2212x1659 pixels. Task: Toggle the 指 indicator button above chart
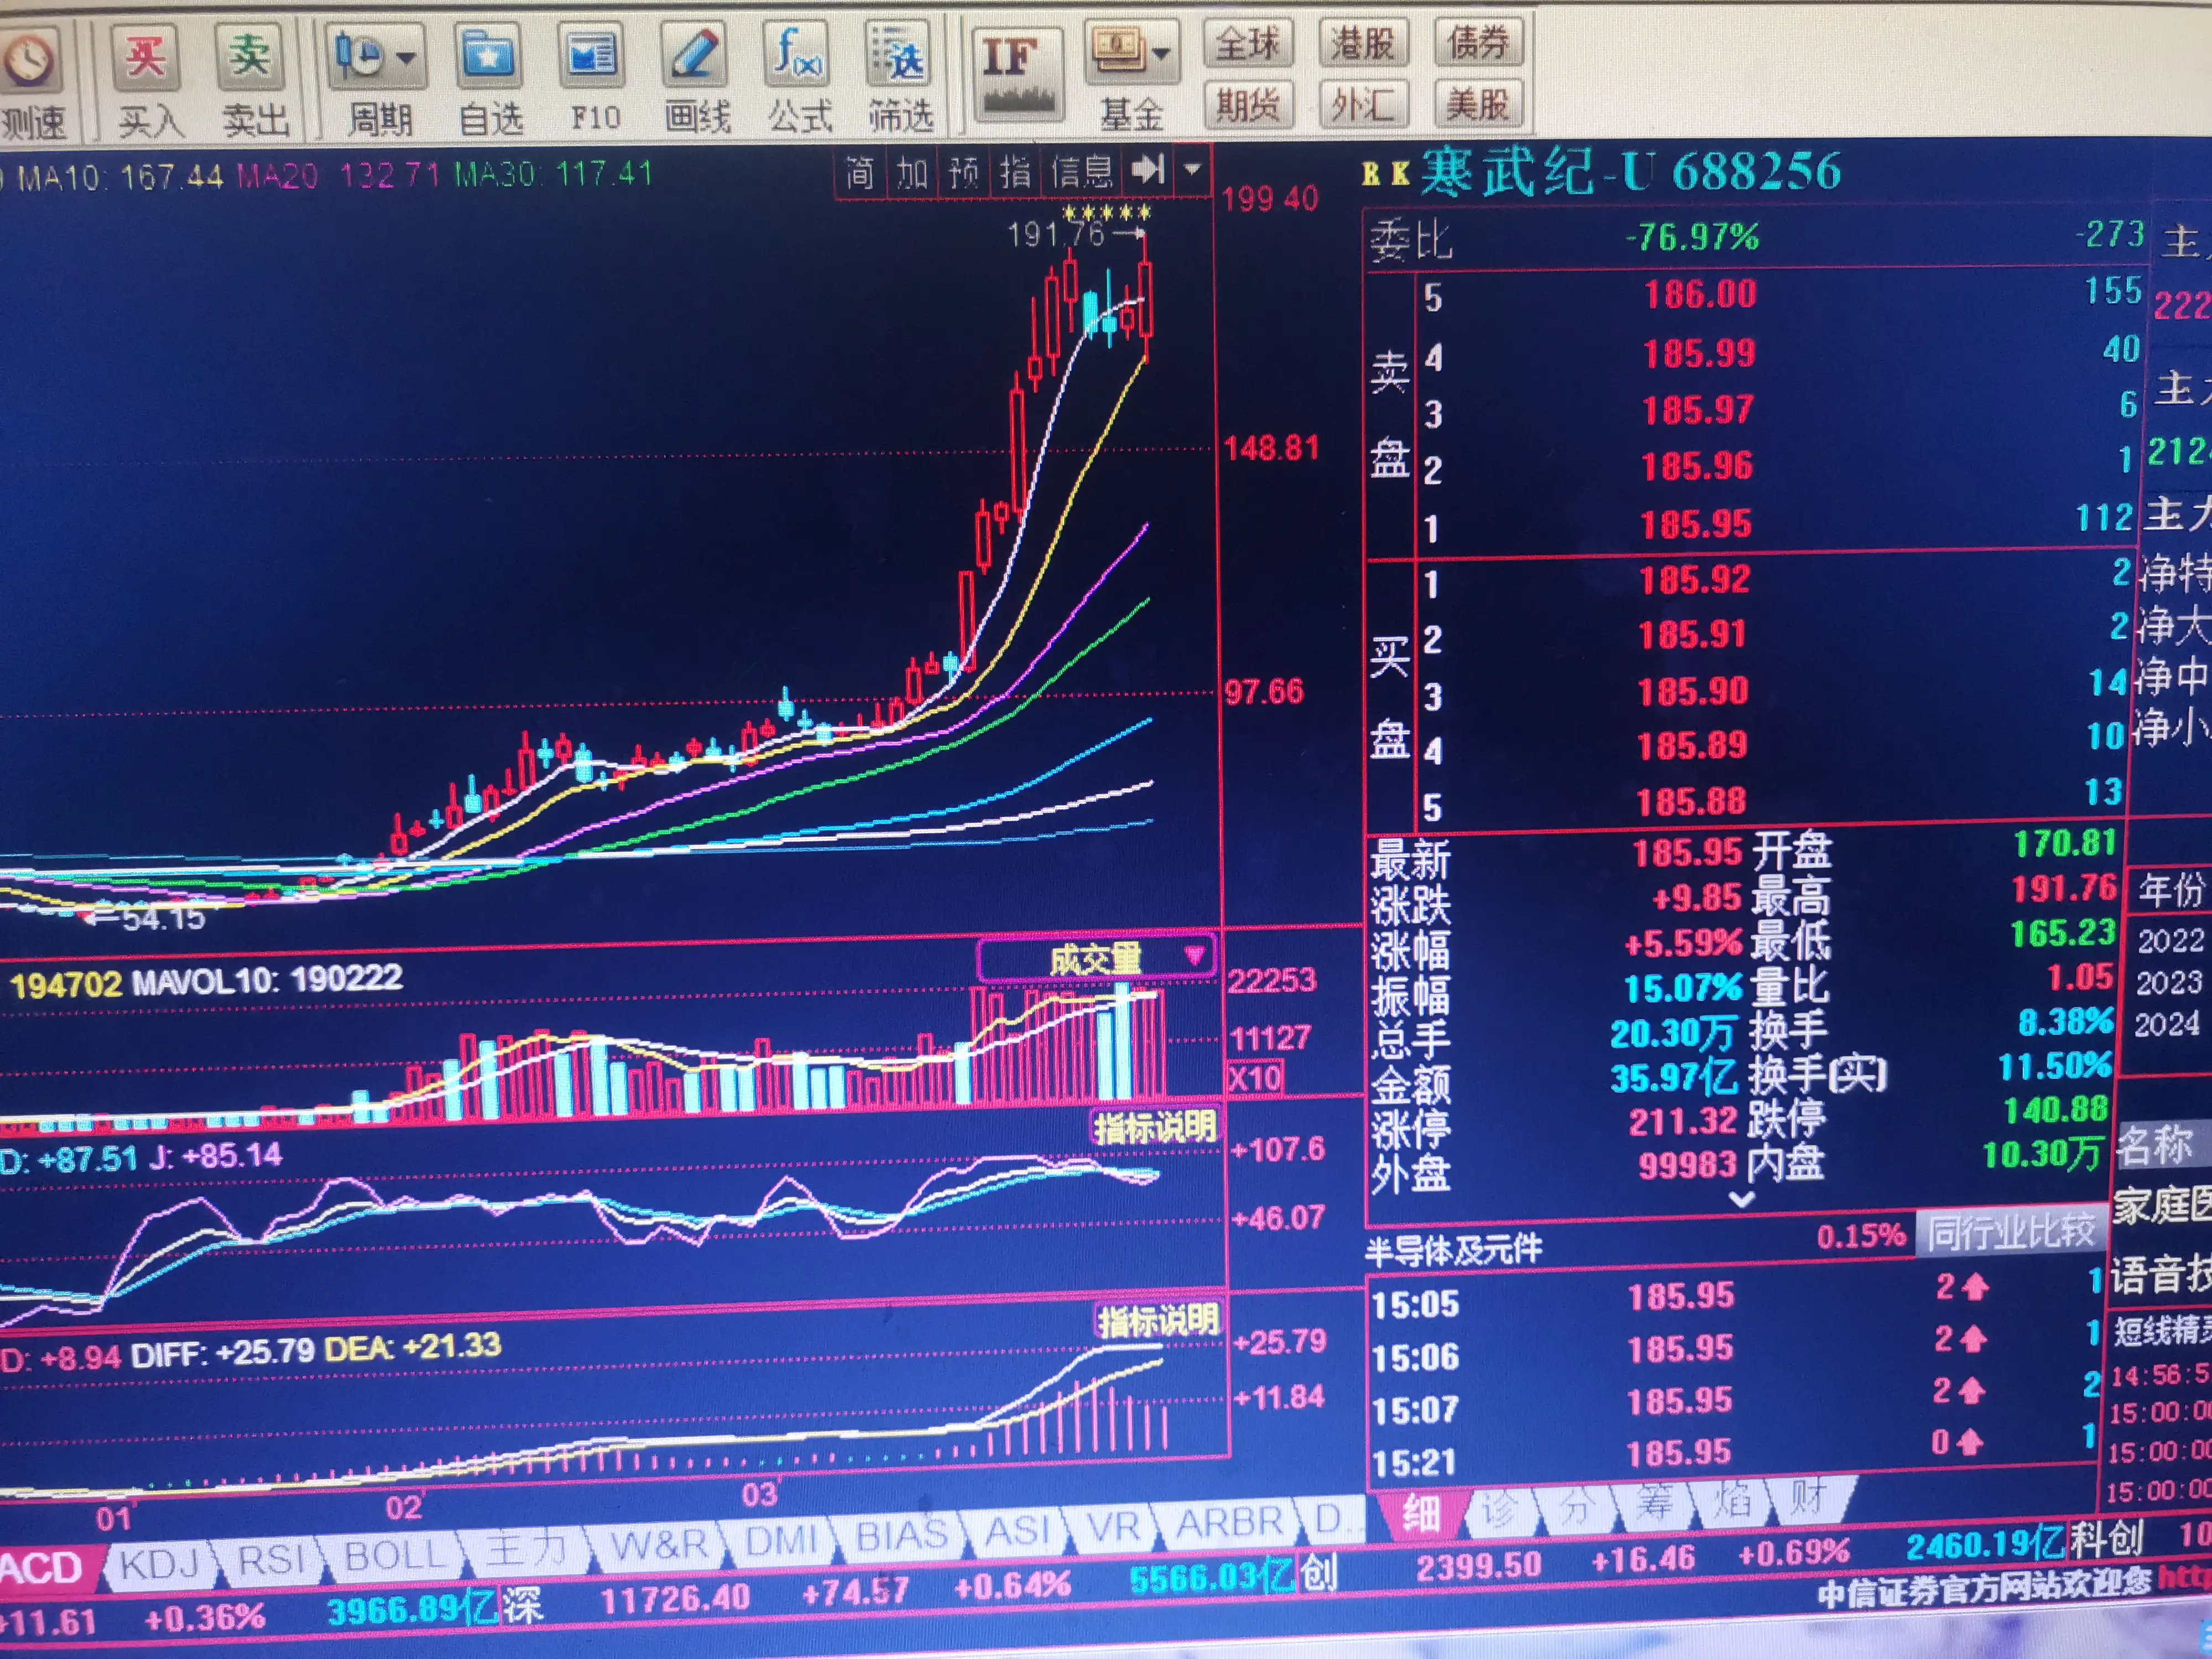pyautogui.click(x=1016, y=172)
